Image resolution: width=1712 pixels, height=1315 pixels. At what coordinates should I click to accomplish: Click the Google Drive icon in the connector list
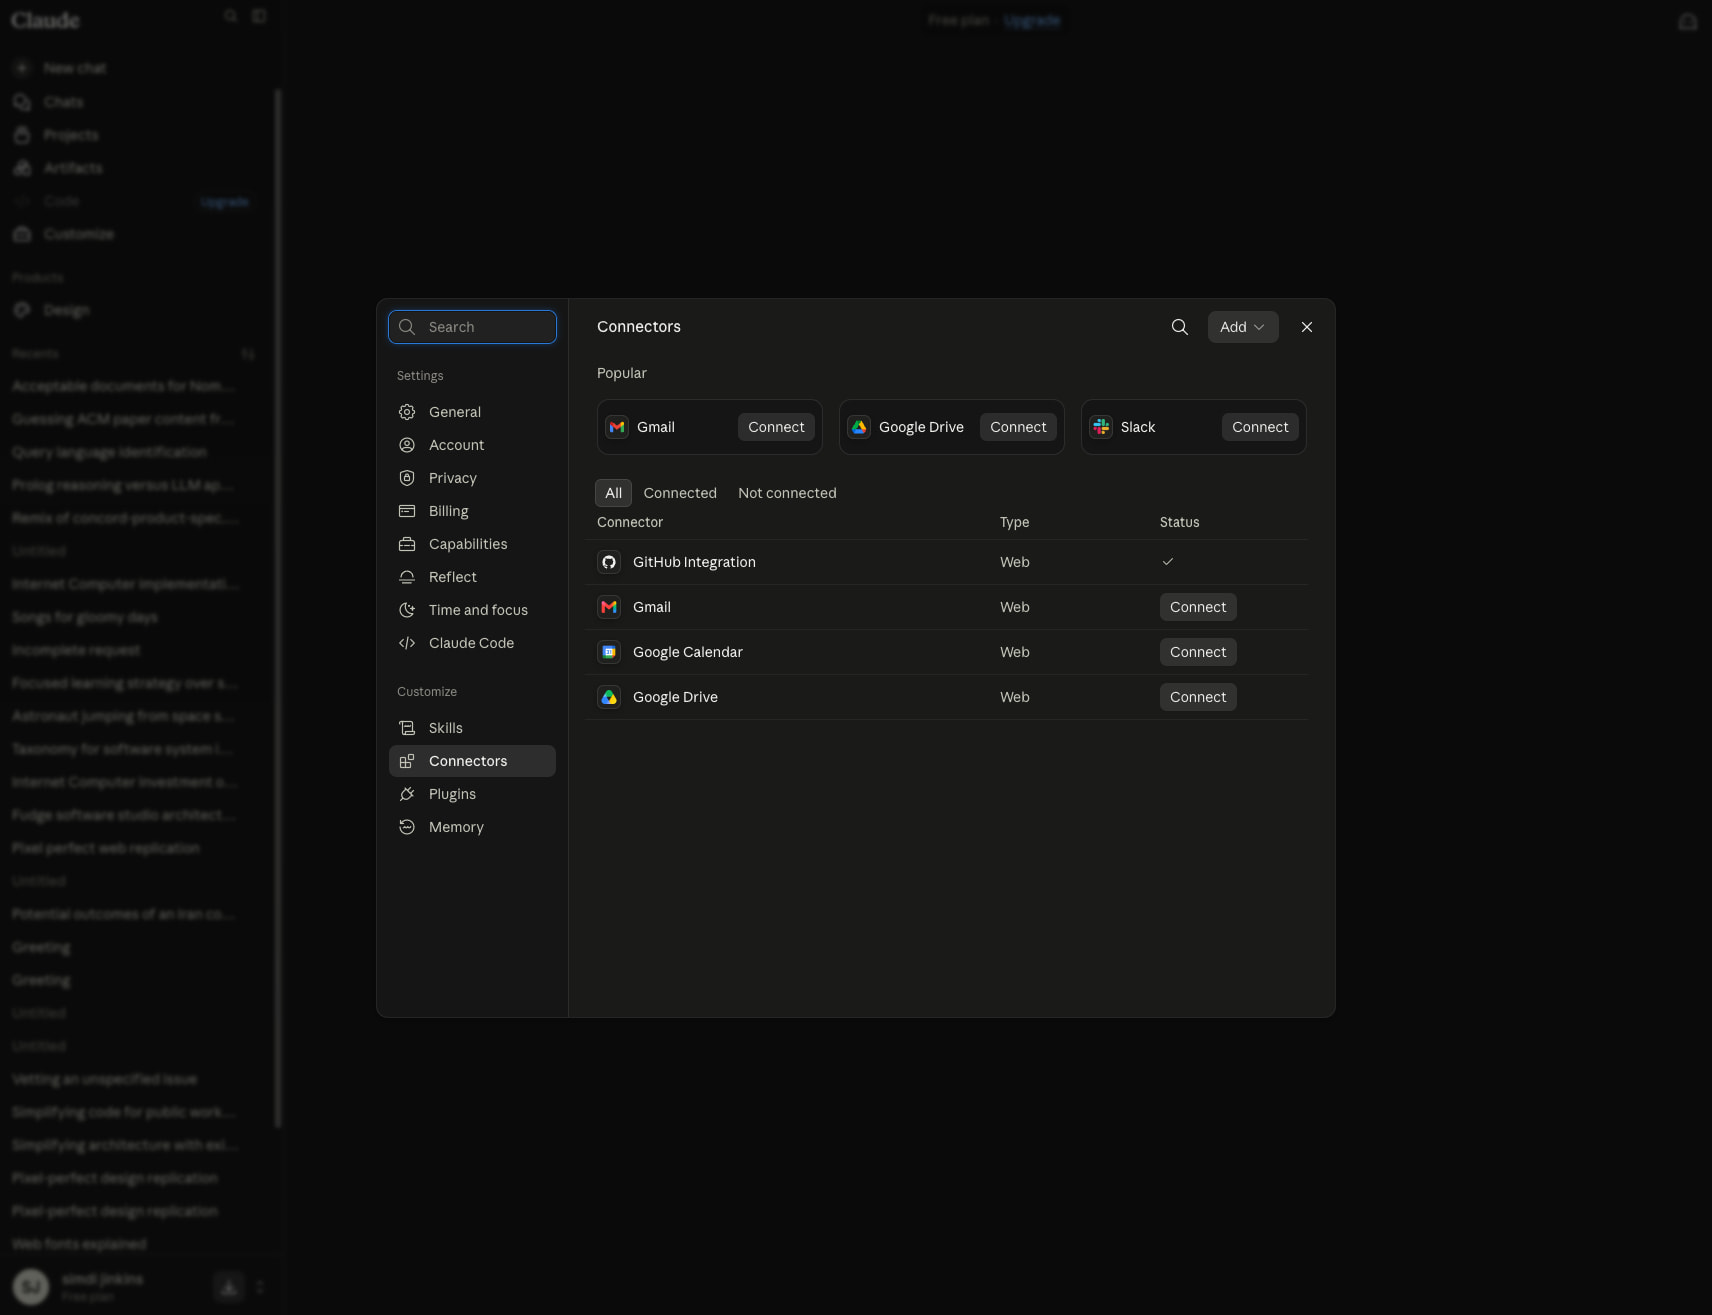(x=609, y=697)
